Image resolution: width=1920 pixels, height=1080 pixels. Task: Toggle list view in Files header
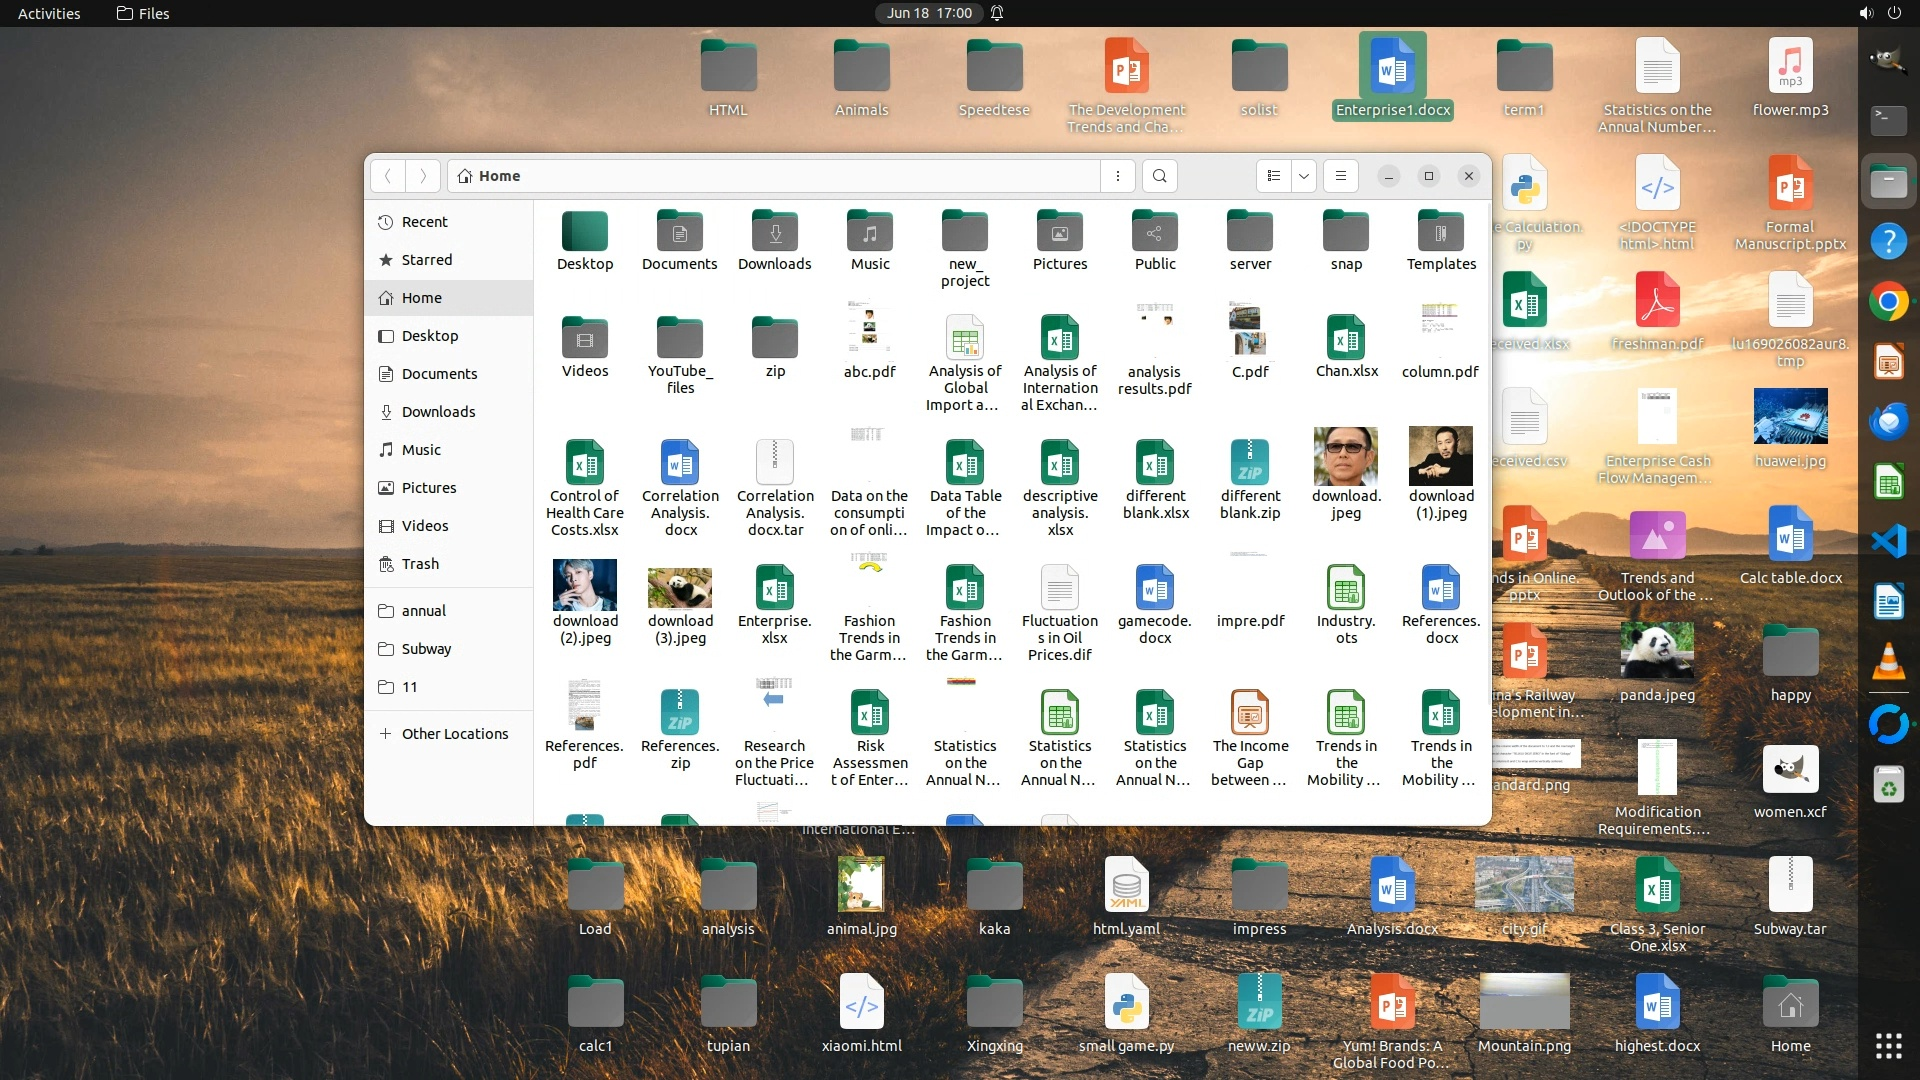pos(1273,176)
